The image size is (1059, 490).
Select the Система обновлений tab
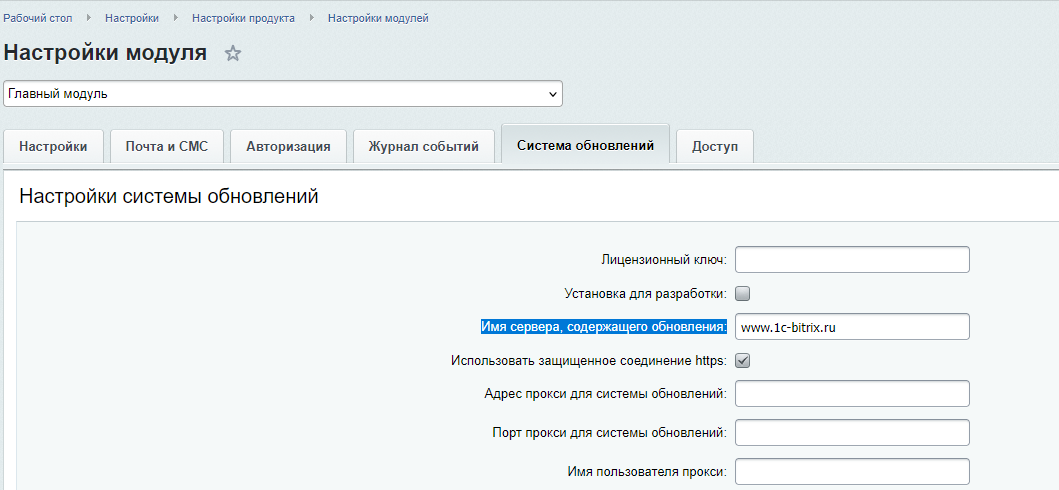pos(586,145)
